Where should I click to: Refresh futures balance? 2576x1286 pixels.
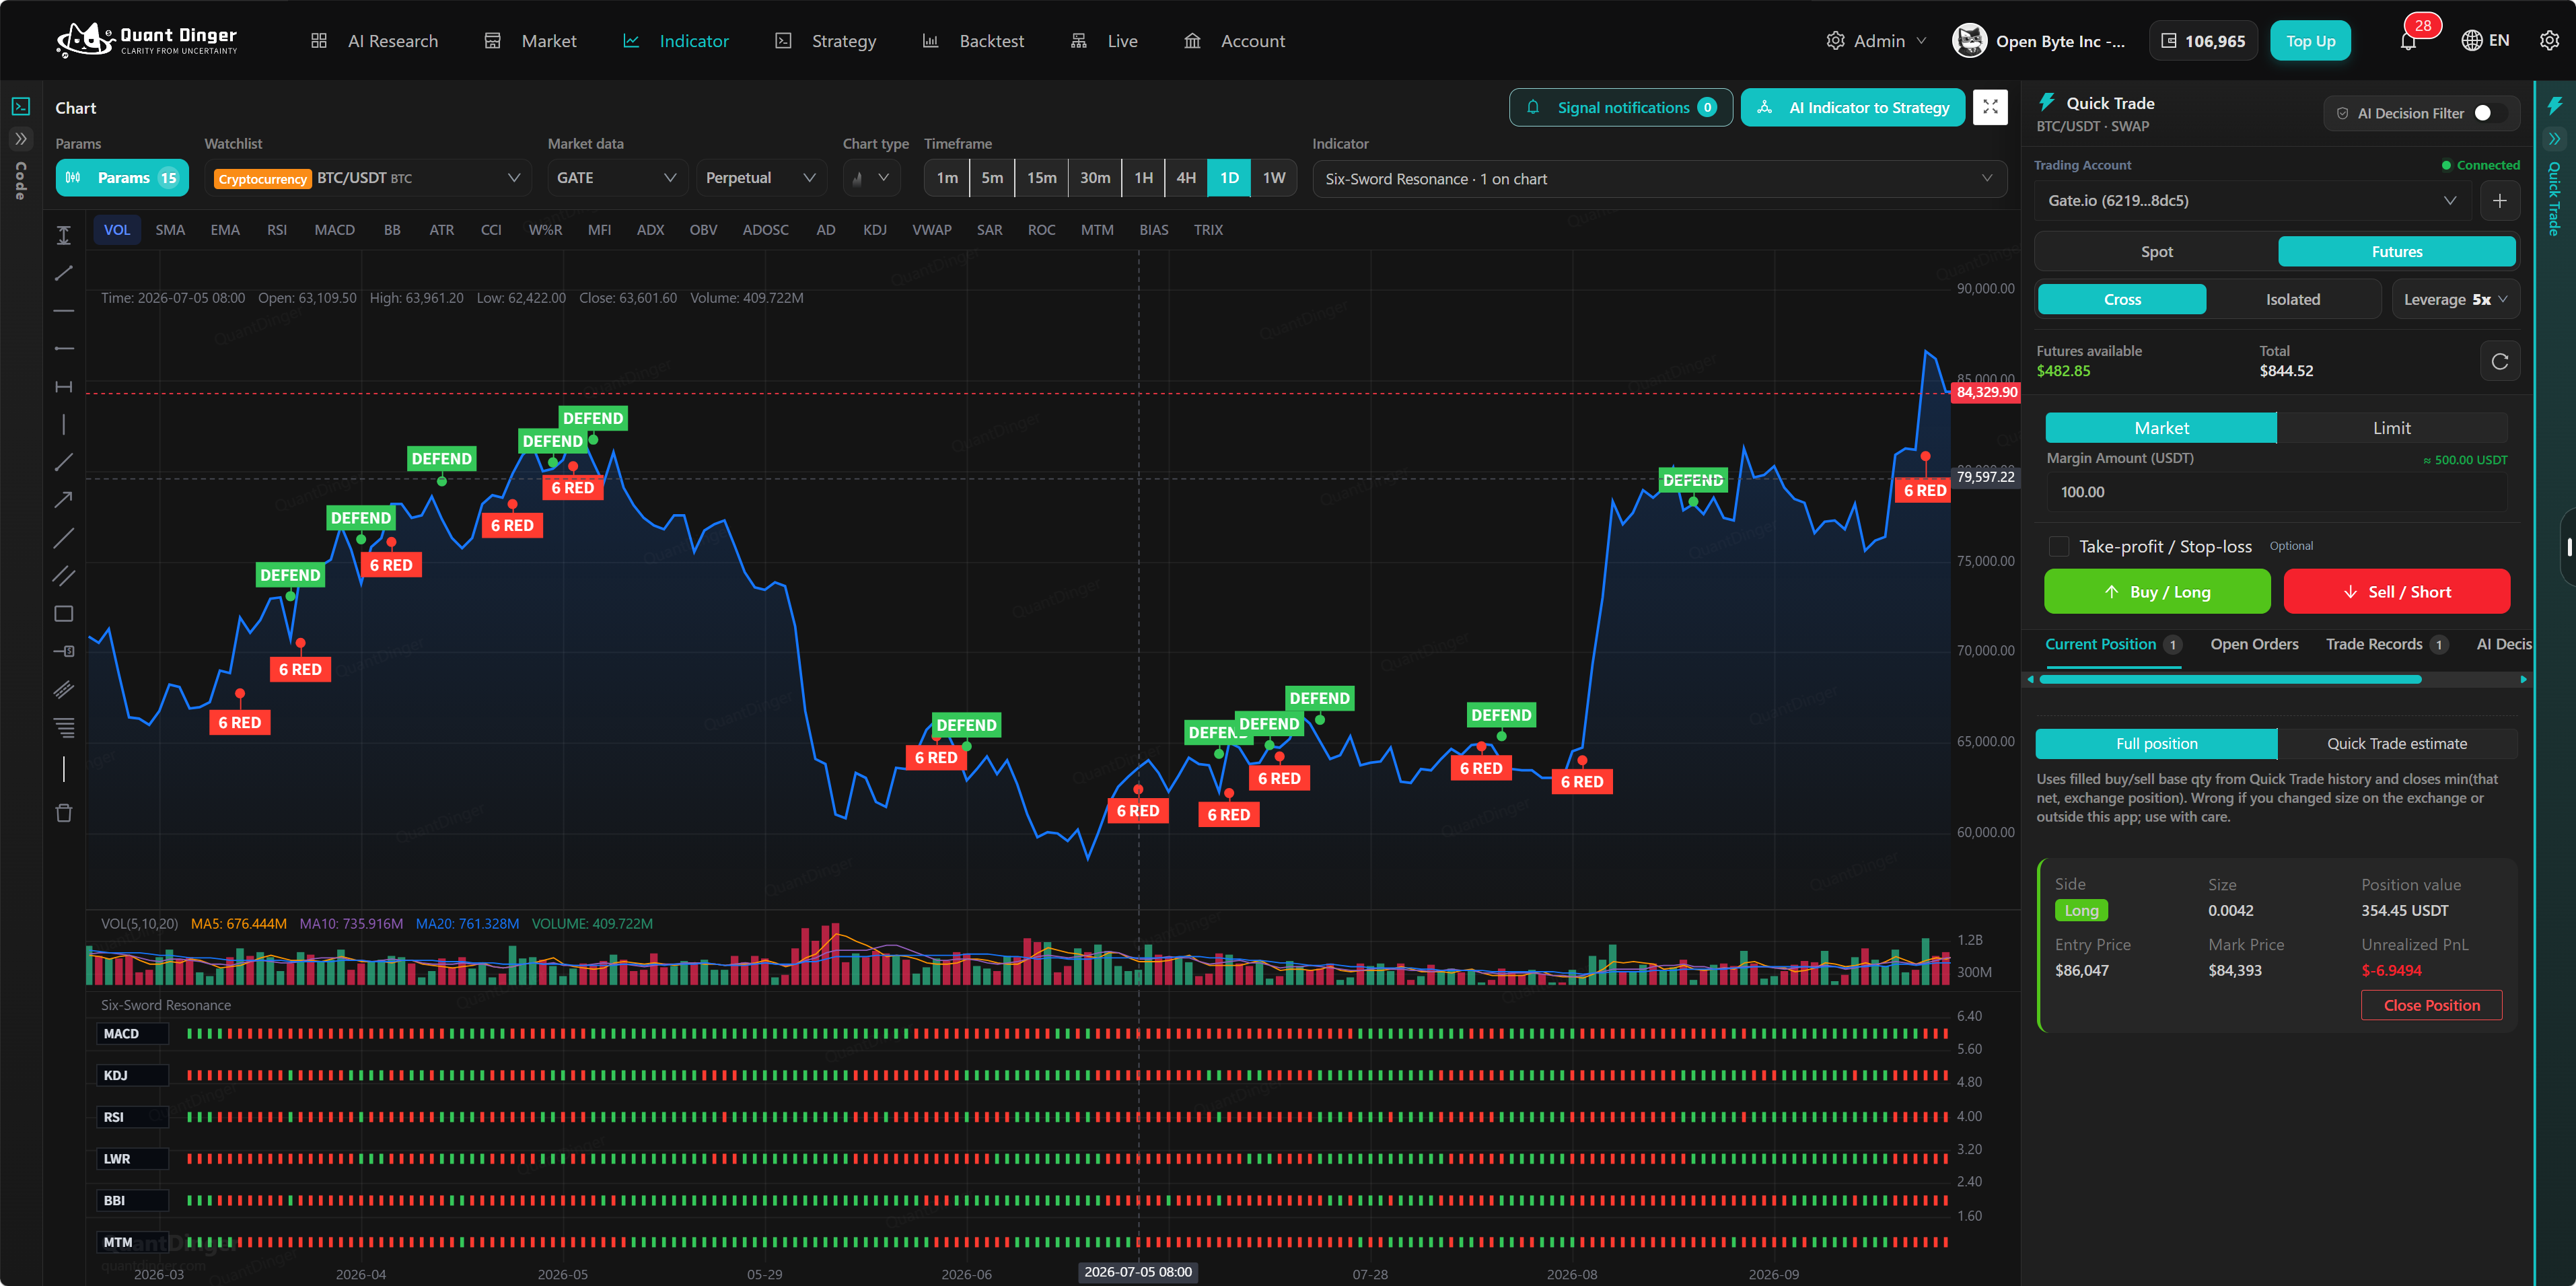[x=2500, y=361]
